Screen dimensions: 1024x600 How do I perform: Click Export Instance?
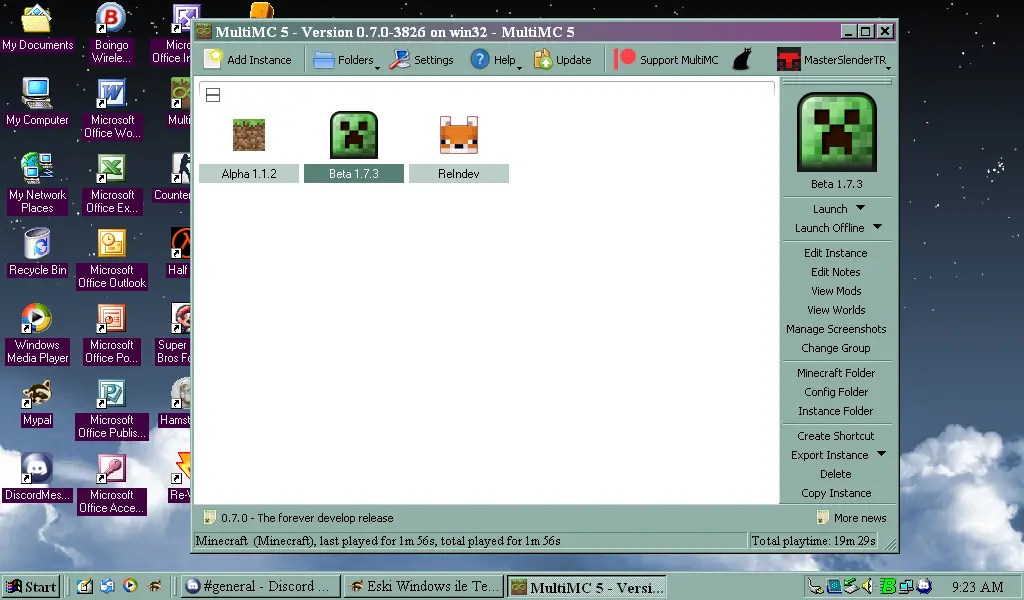829,455
